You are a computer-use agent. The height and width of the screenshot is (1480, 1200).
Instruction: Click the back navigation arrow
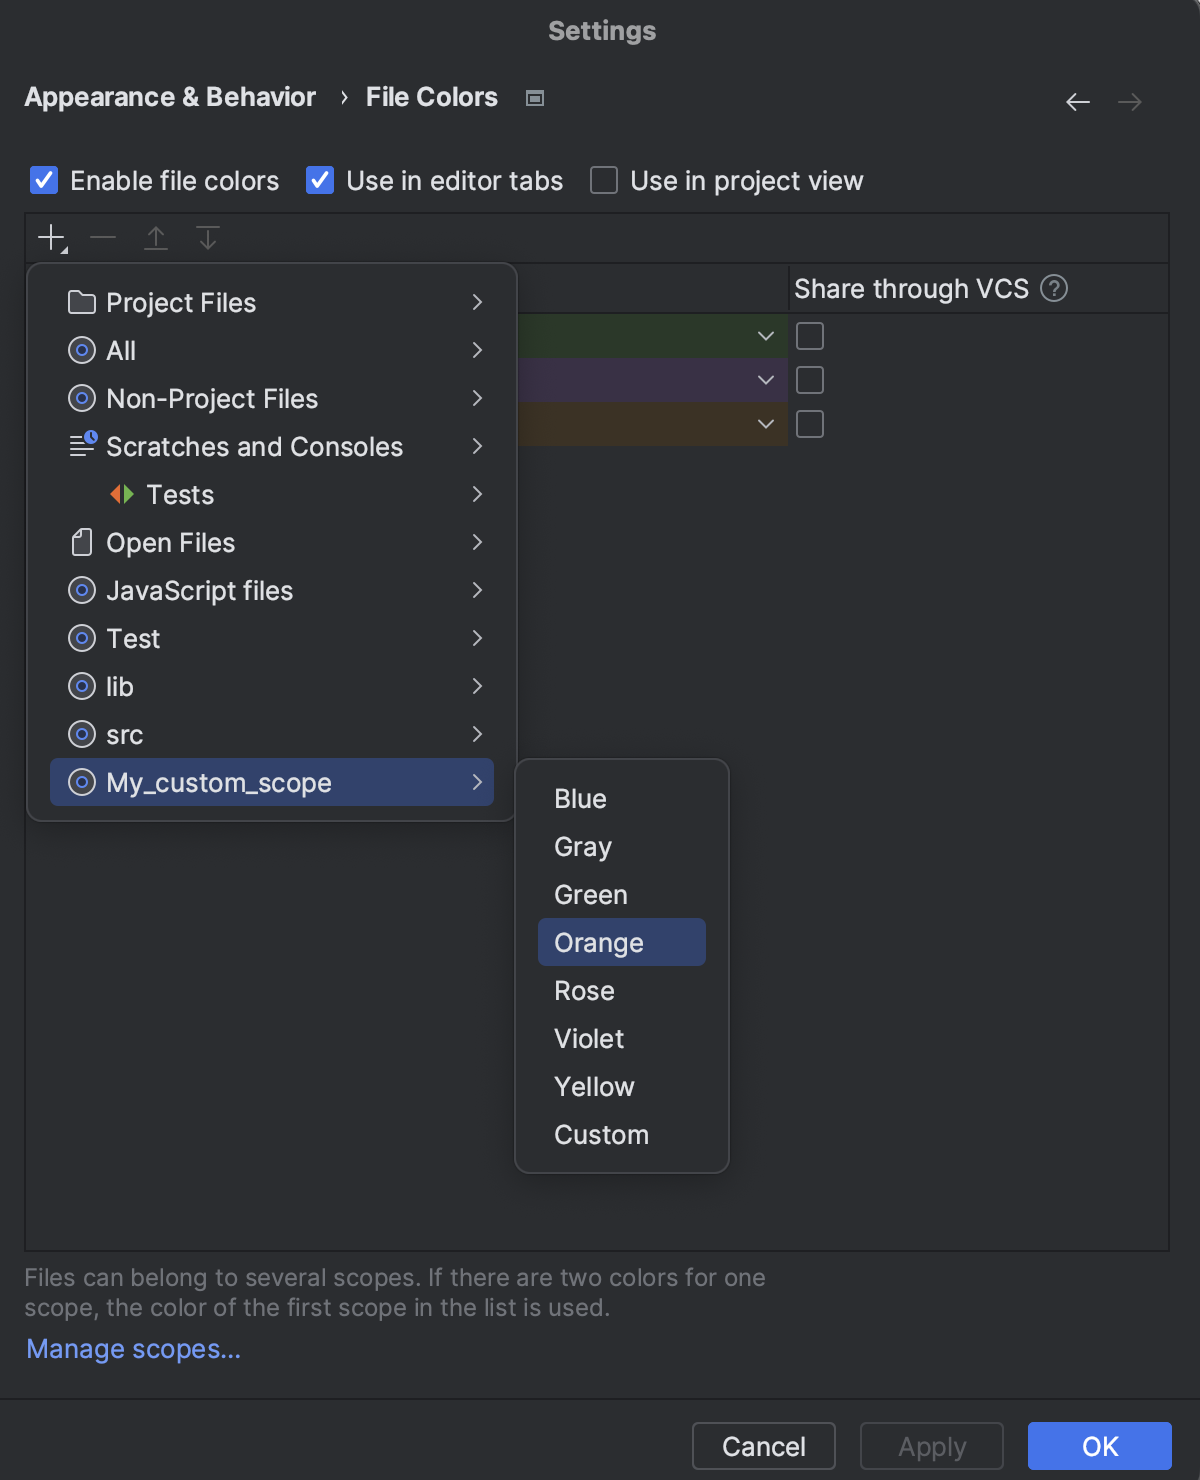pyautogui.click(x=1077, y=101)
